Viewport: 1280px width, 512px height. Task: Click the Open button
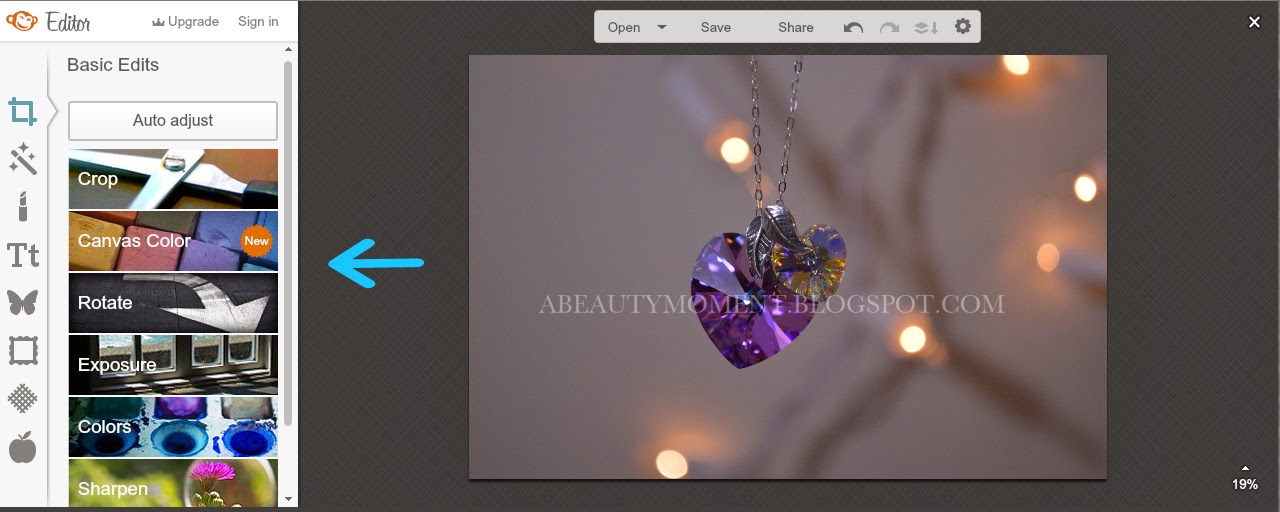click(624, 27)
